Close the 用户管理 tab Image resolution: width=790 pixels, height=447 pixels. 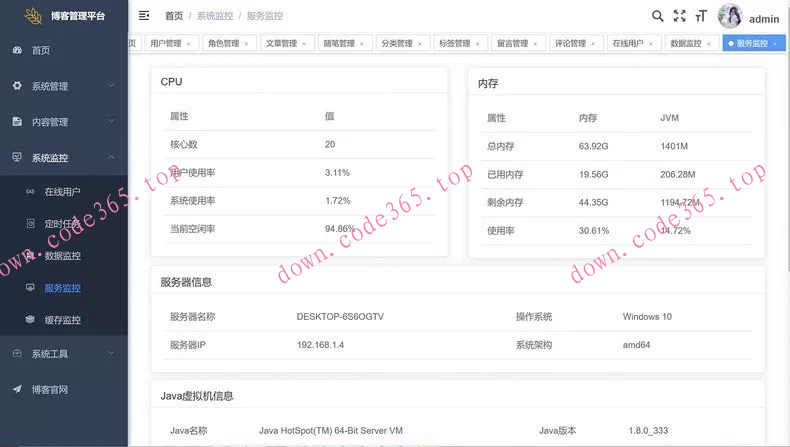point(188,44)
